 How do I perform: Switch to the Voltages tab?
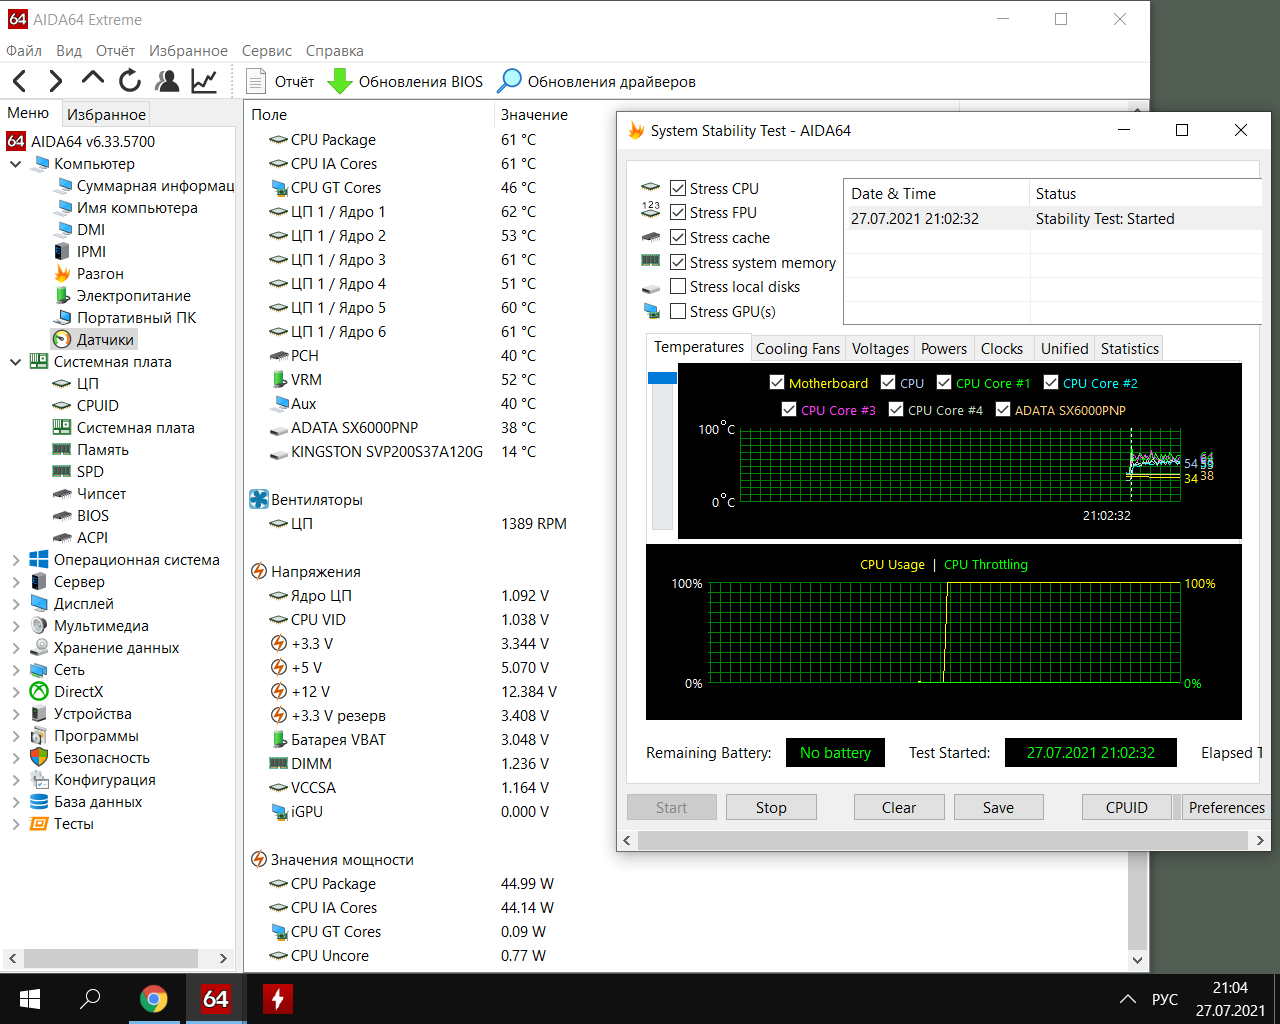(880, 349)
